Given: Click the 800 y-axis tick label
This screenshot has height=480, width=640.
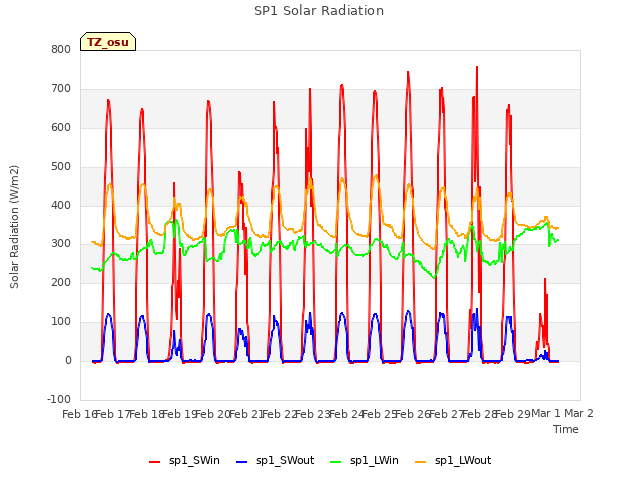Looking at the screenshot, I should (61, 49).
